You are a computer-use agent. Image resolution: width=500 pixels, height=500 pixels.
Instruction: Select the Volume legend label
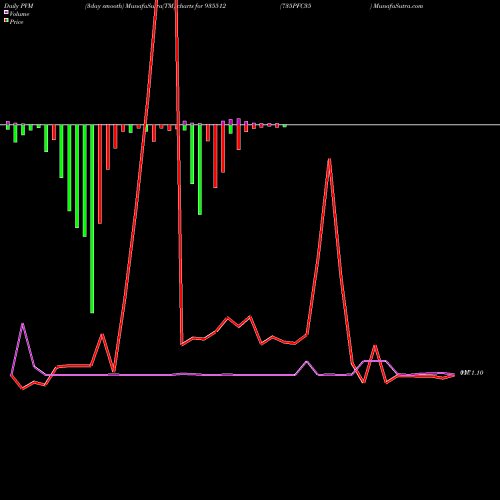pyautogui.click(x=19, y=14)
